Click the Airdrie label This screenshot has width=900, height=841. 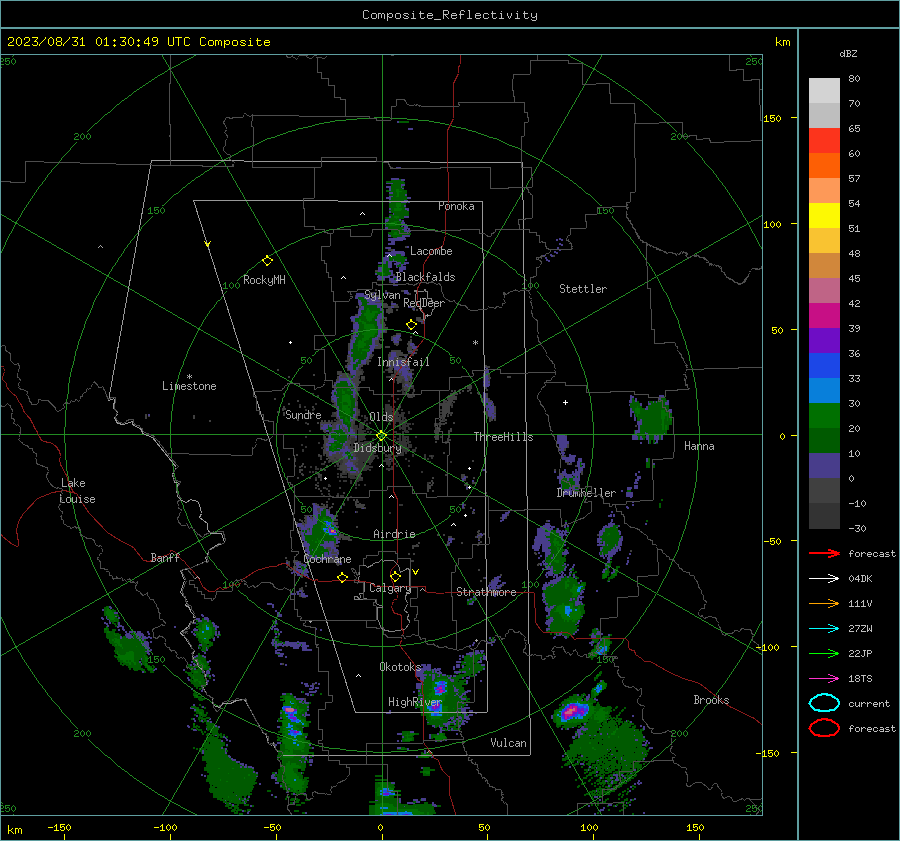[394, 534]
